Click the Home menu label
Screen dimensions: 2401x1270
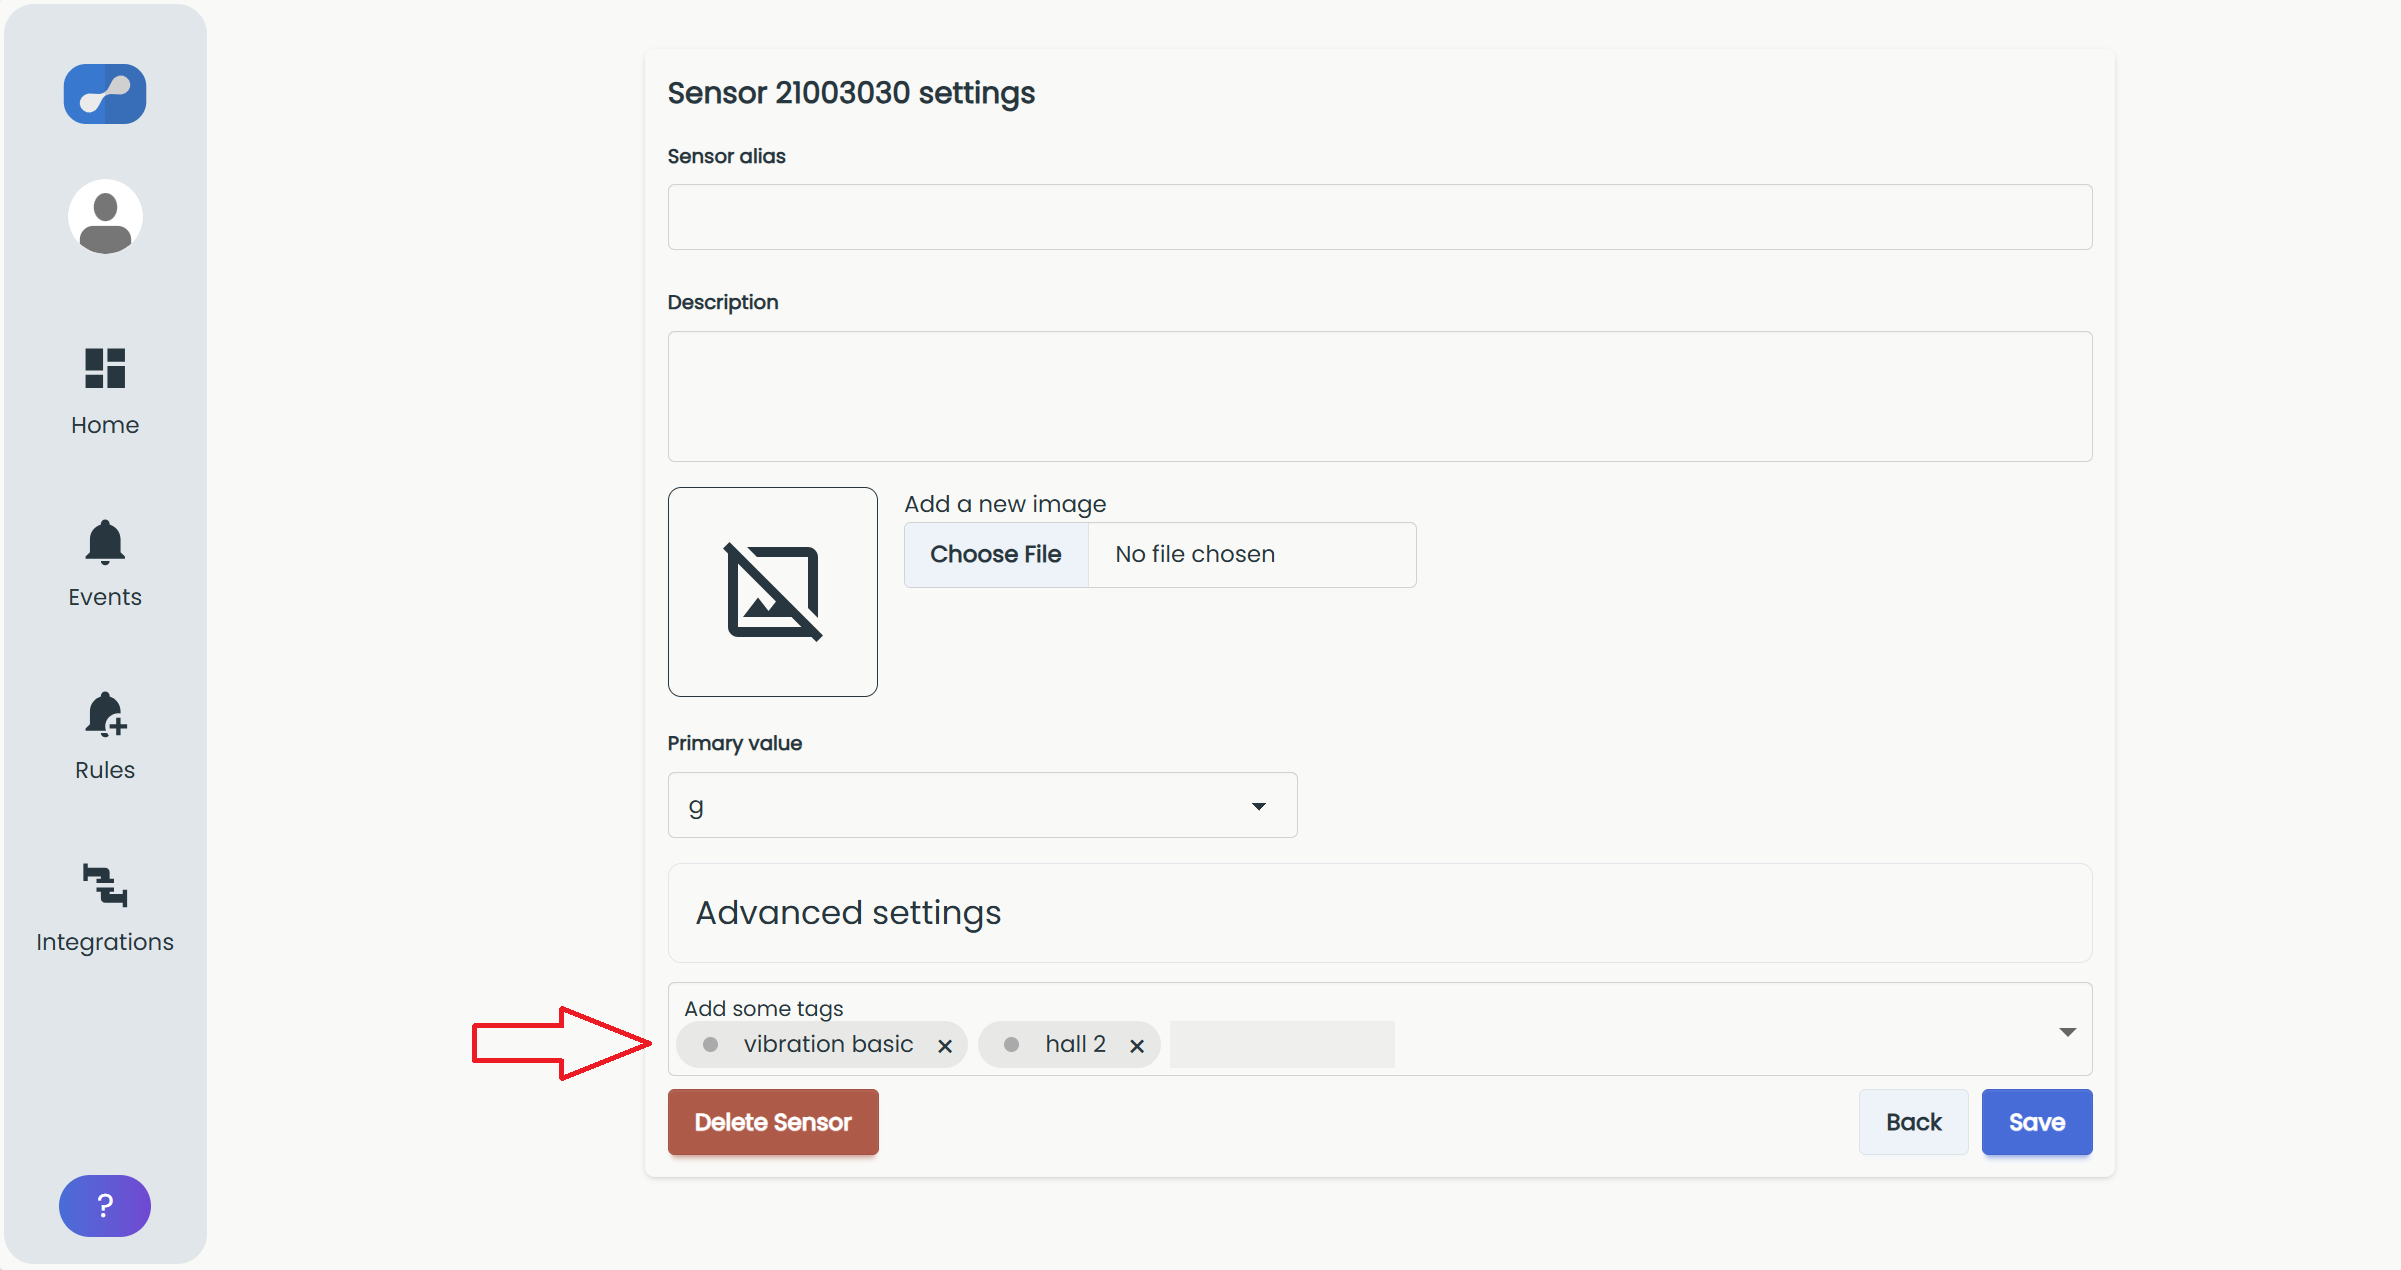click(x=105, y=425)
